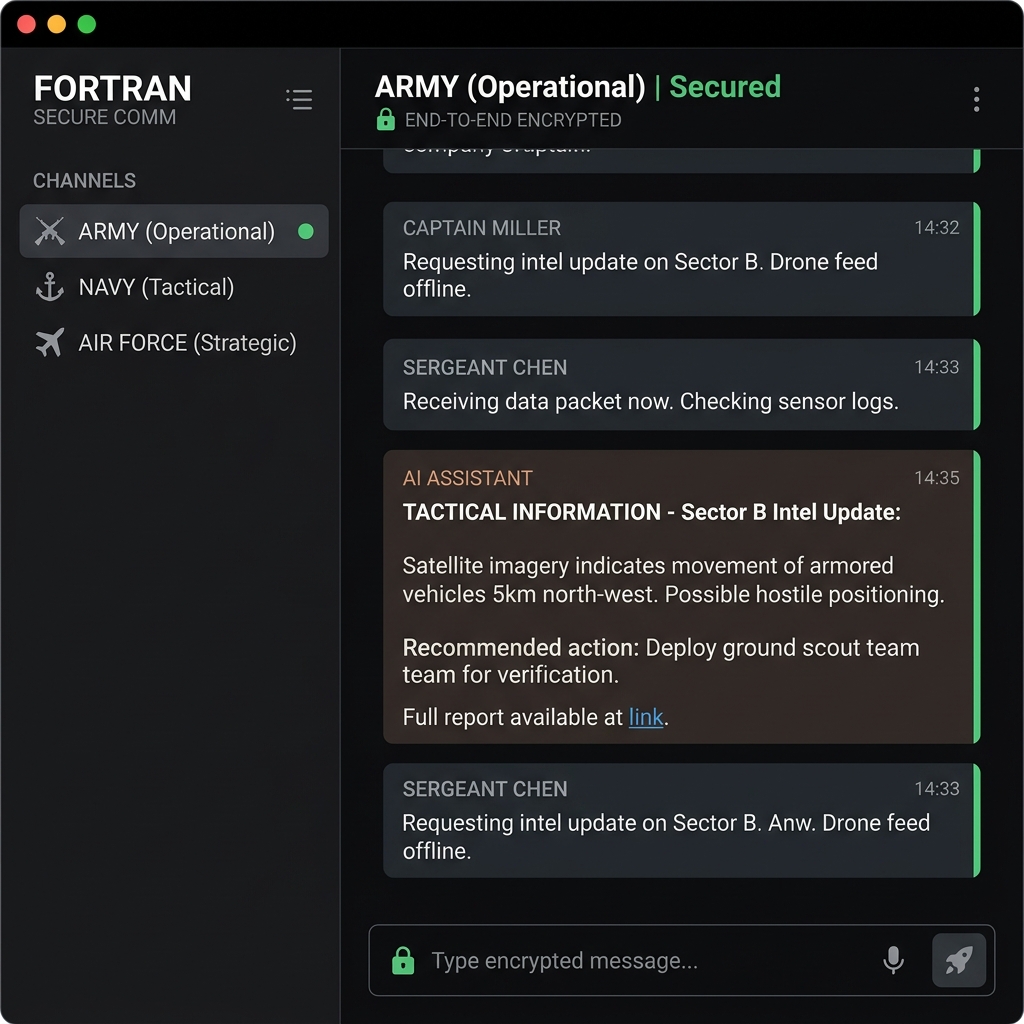Click the macOS green fullscreen button
Image resolution: width=1024 pixels, height=1024 pixels.
[x=87, y=24]
